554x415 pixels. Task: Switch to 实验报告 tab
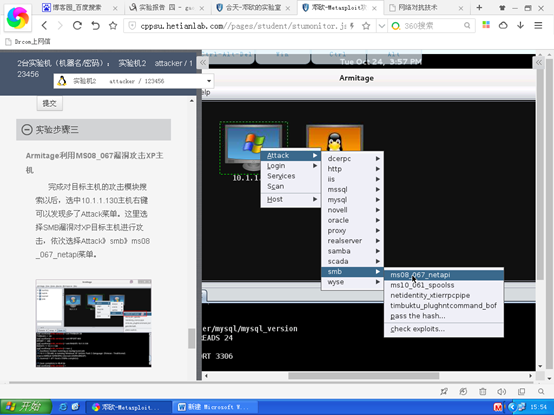coord(167,7)
